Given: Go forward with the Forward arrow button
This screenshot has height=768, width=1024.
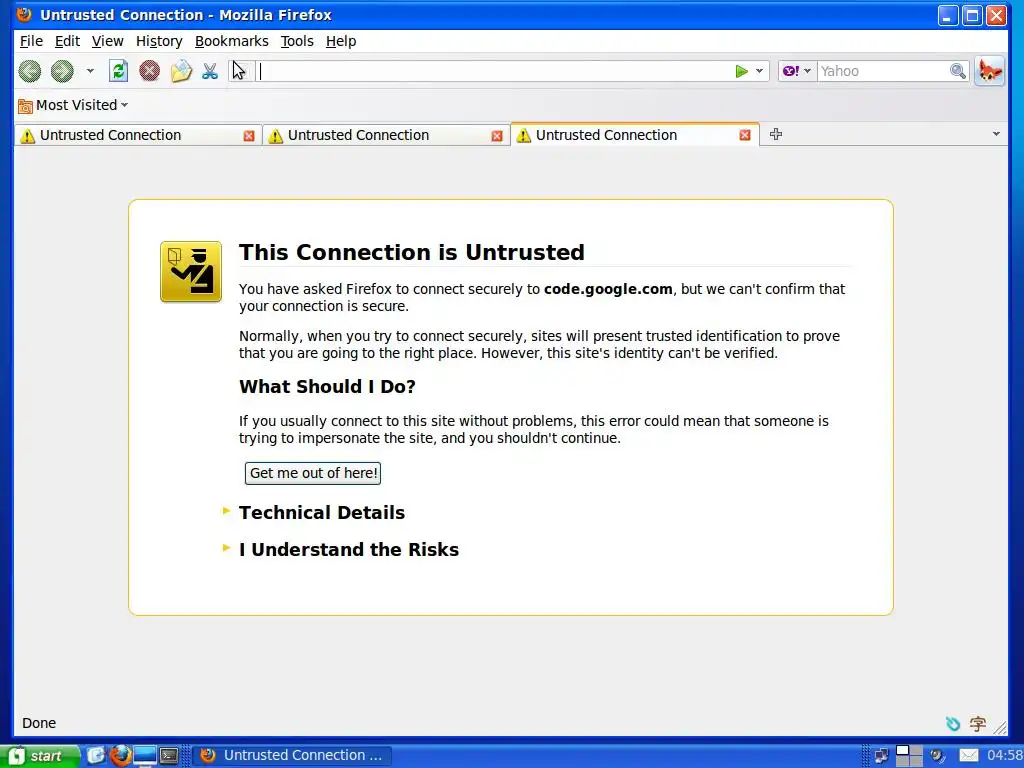Looking at the screenshot, I should pos(63,71).
